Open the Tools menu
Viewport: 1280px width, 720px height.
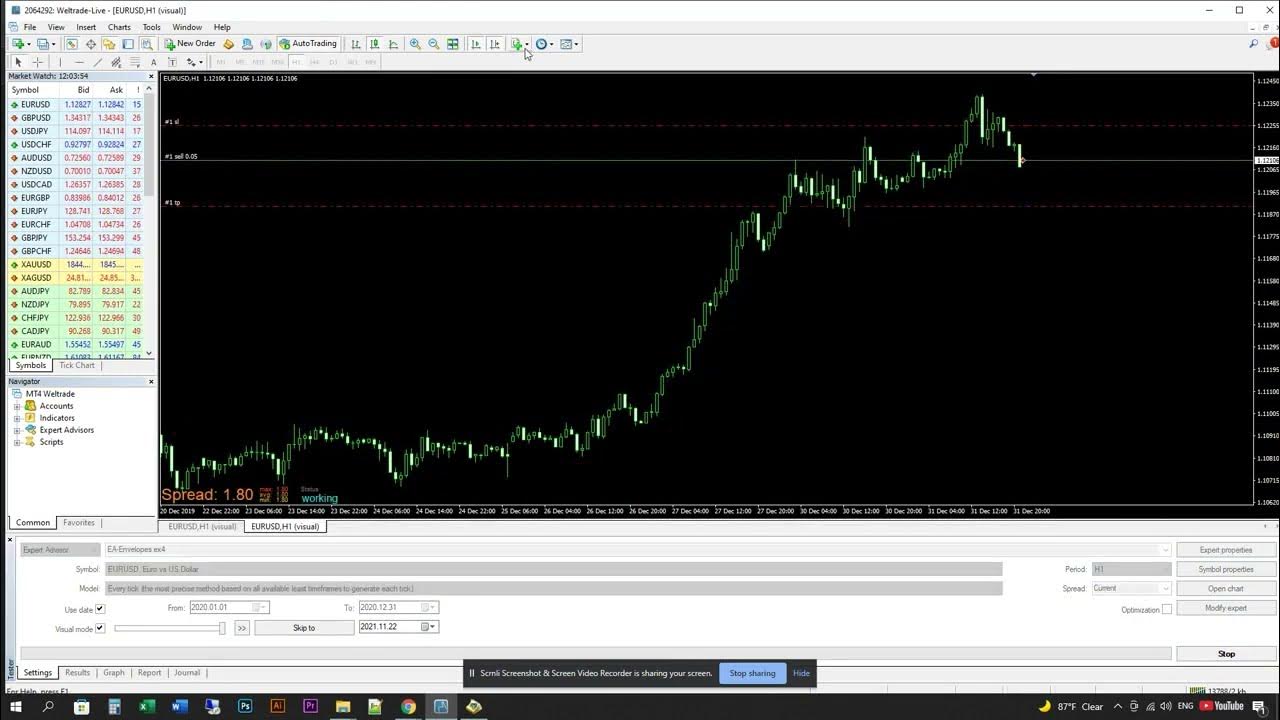click(x=151, y=27)
